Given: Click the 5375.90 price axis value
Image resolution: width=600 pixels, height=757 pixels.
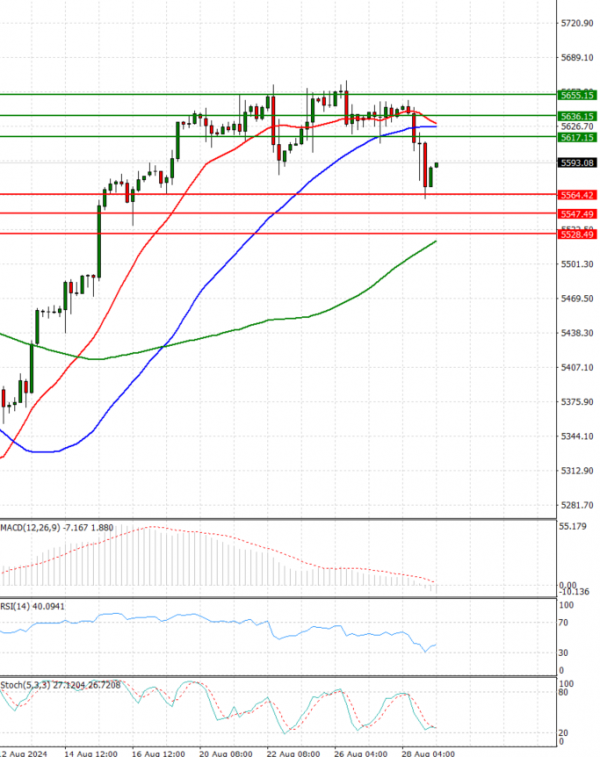Looking at the screenshot, I should (577, 402).
